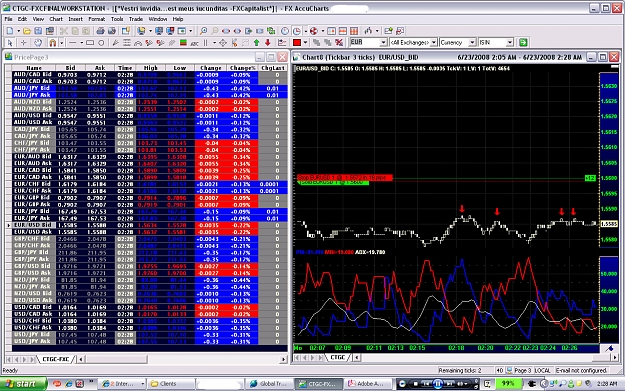Select the CTGC-FXC tab in PricePage3
Screen dimensions: 625x391
56,359
